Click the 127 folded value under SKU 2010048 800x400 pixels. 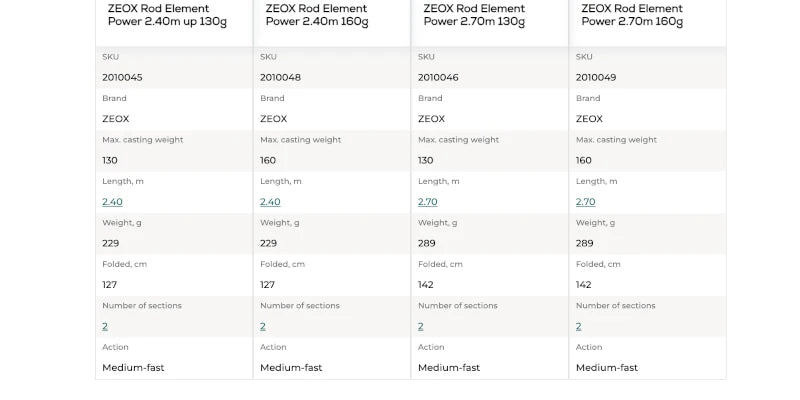(269, 285)
